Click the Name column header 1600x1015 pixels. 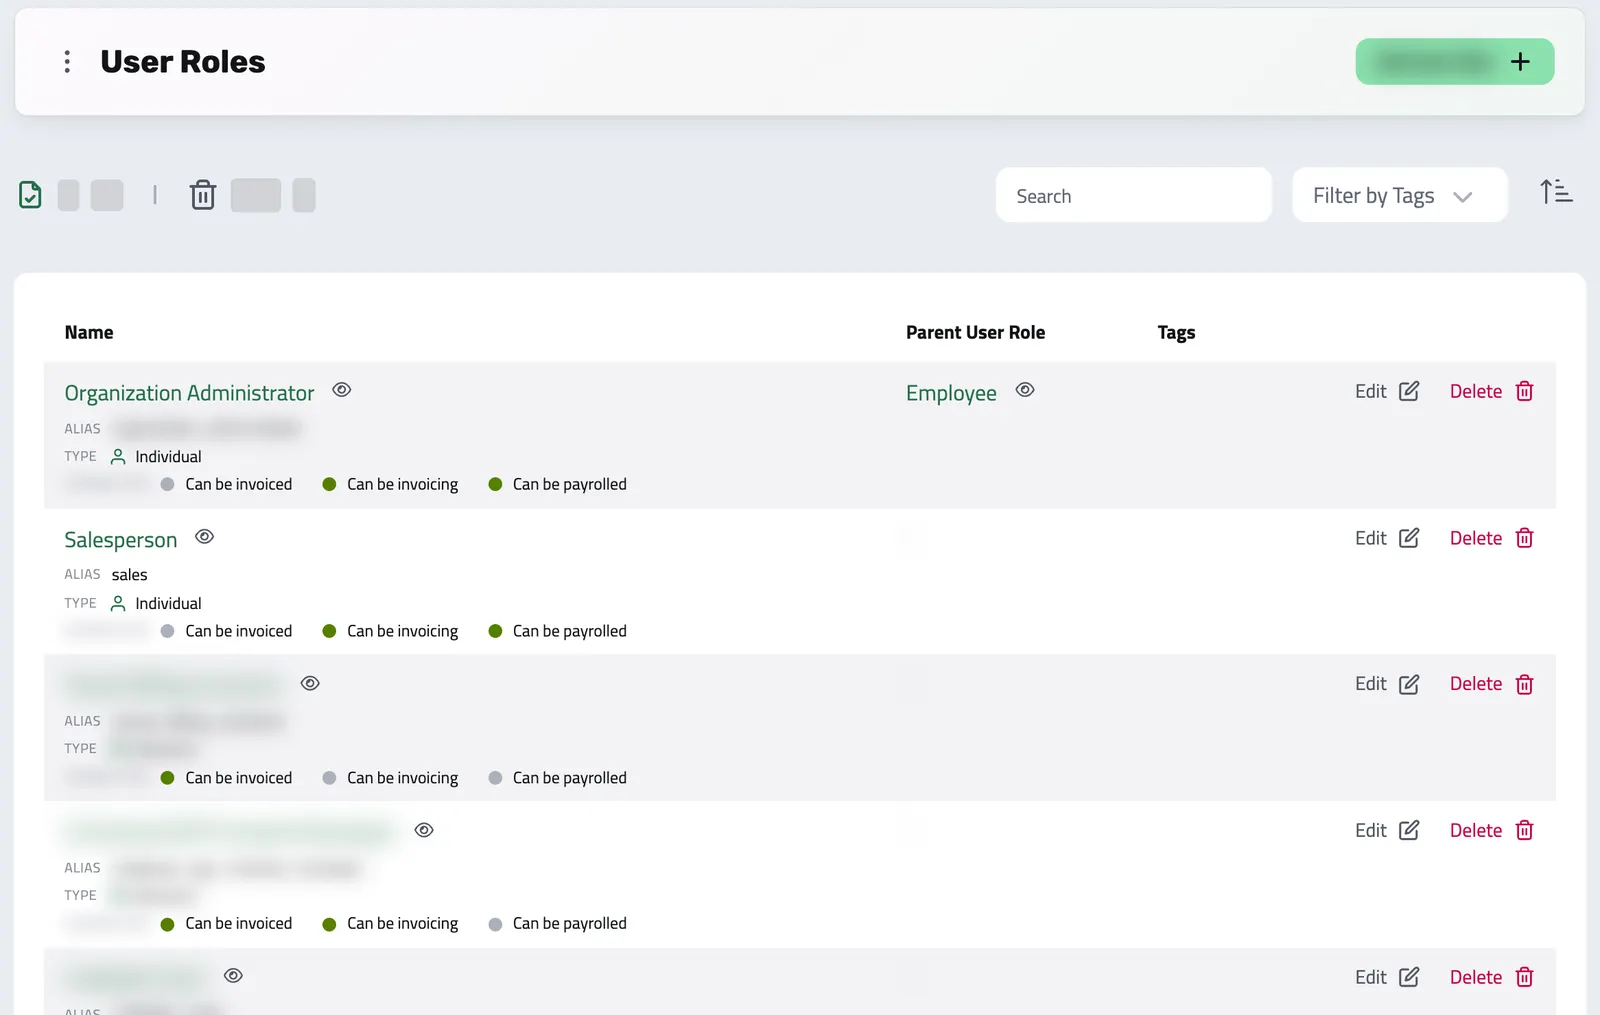pyautogui.click(x=89, y=333)
